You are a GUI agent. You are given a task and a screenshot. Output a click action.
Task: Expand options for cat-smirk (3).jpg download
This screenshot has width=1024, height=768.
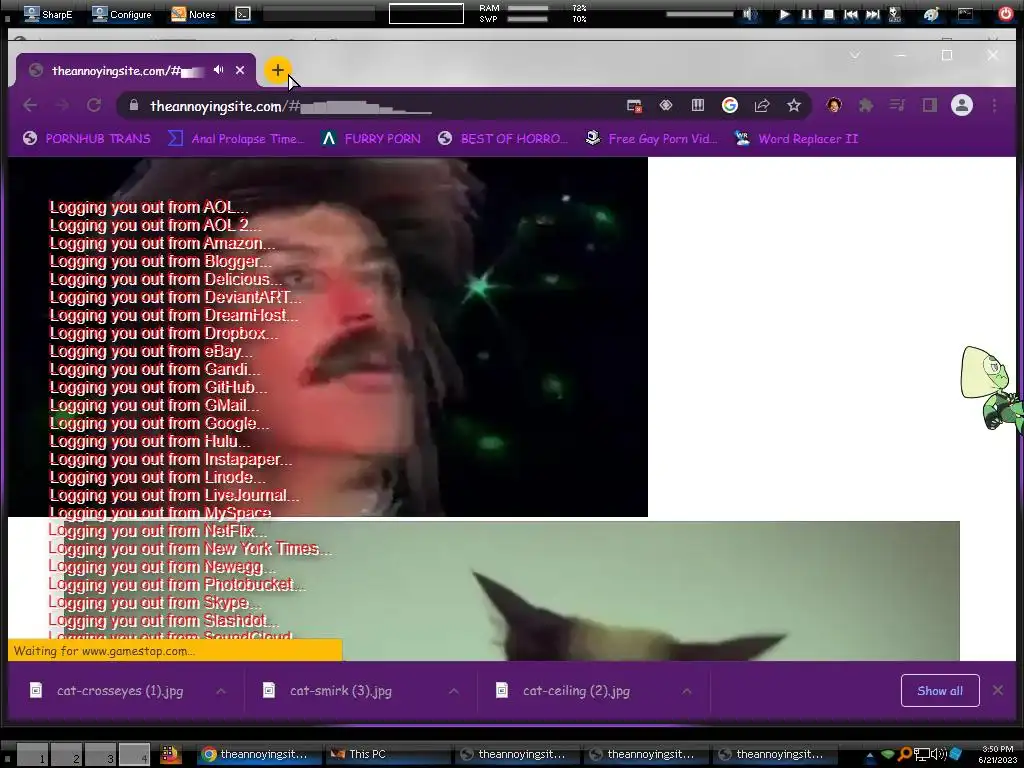tap(454, 691)
